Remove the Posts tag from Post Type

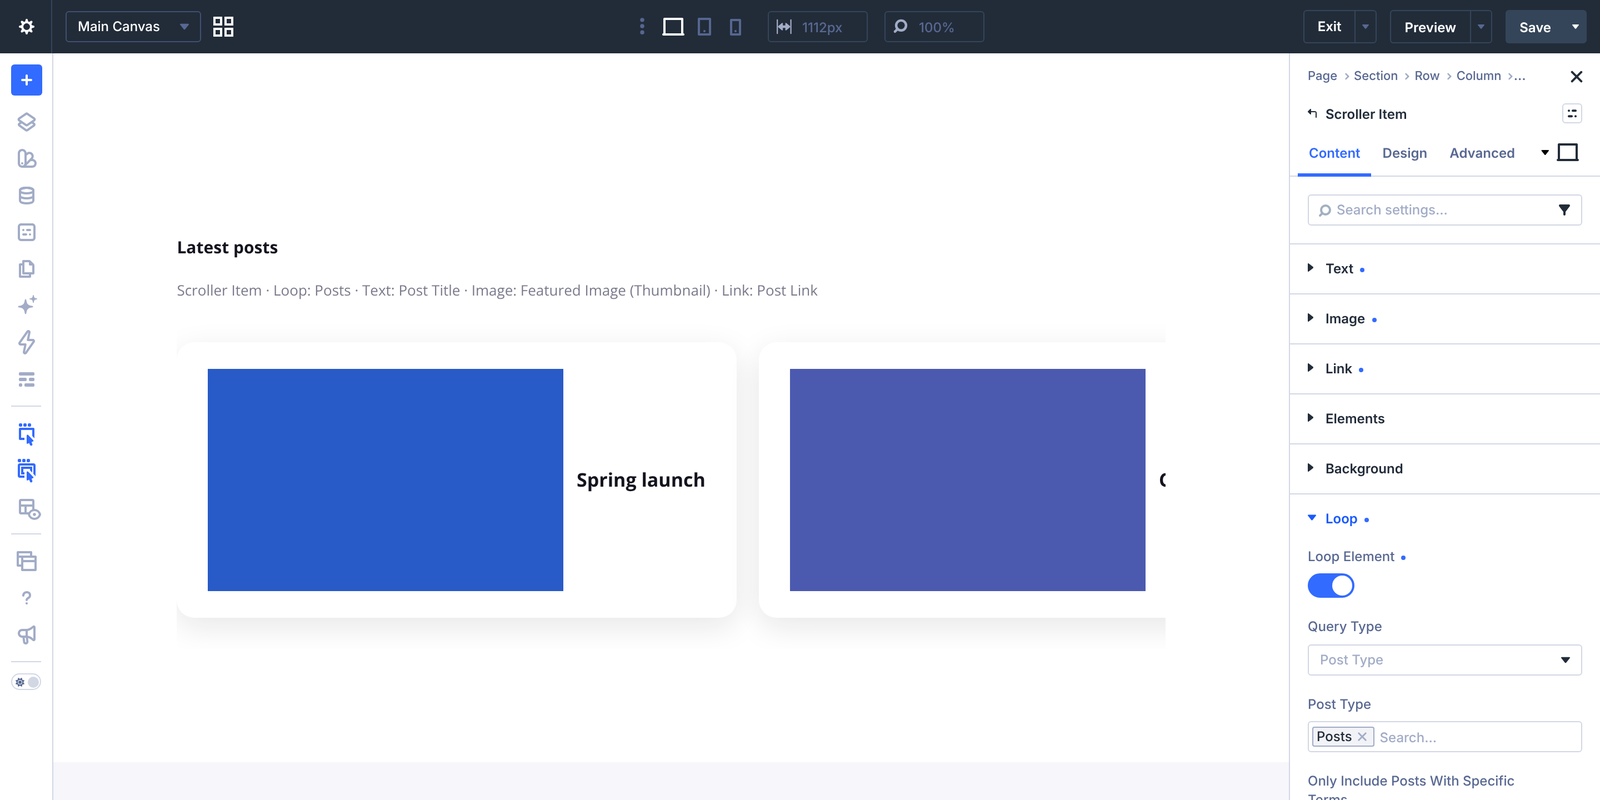point(1362,737)
